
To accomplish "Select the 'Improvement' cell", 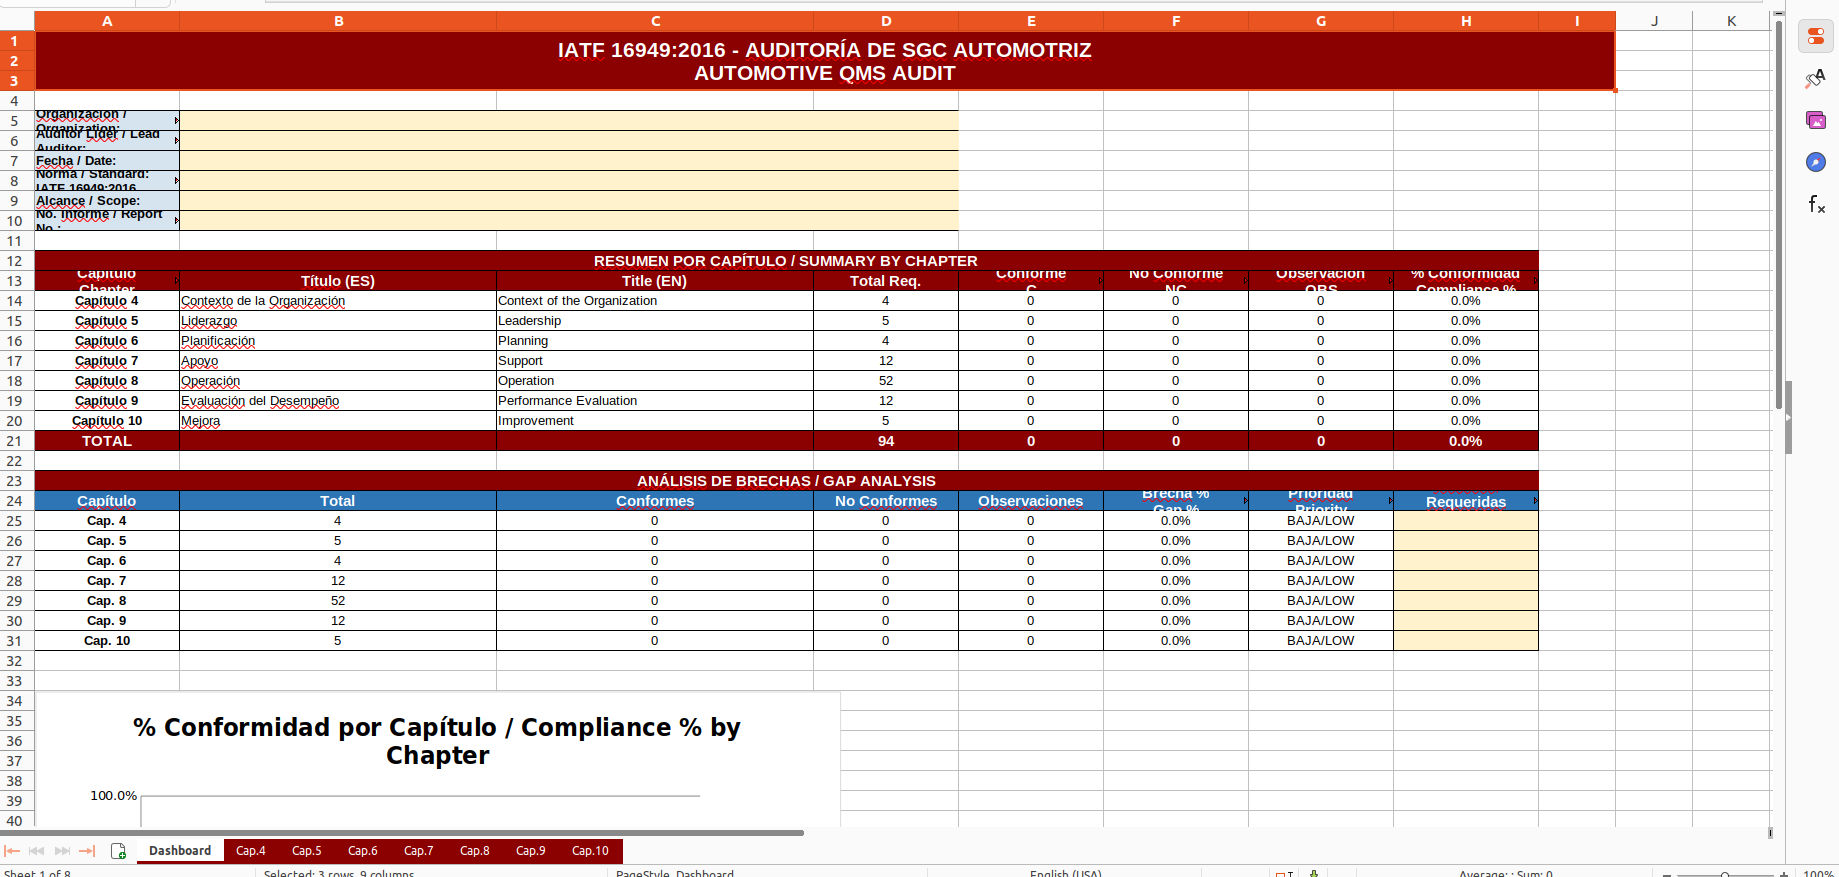I will 655,421.
